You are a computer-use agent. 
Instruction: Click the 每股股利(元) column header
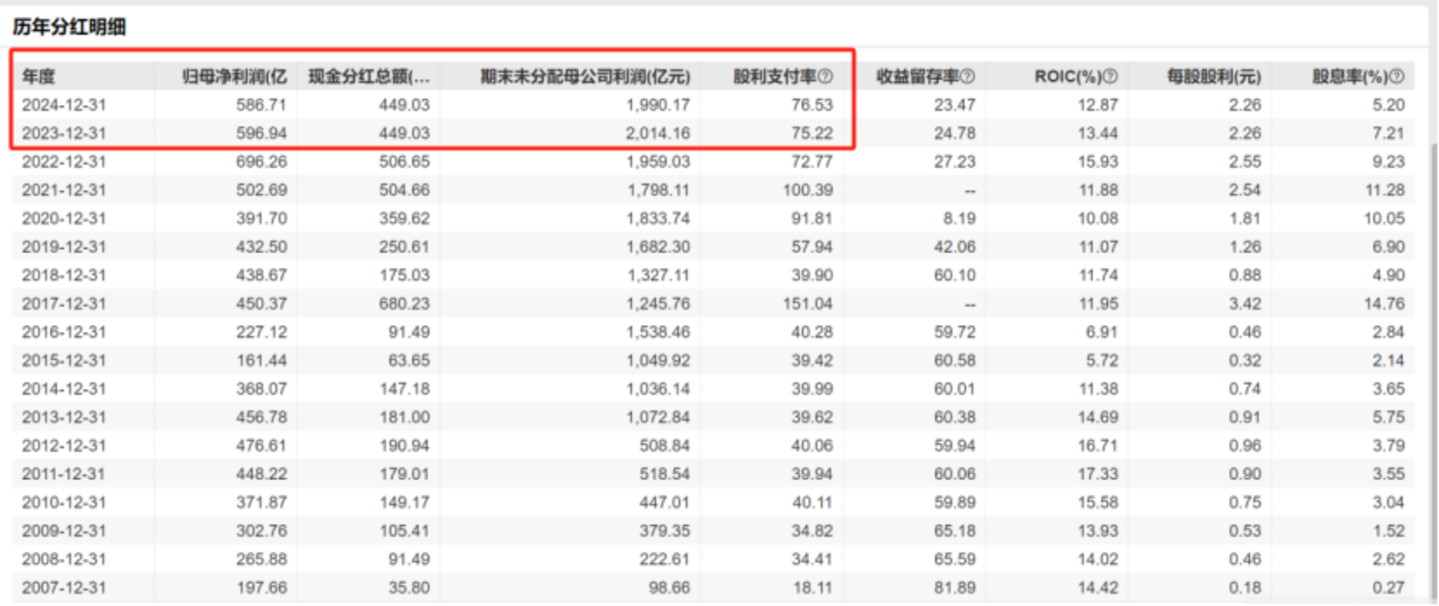click(1214, 77)
